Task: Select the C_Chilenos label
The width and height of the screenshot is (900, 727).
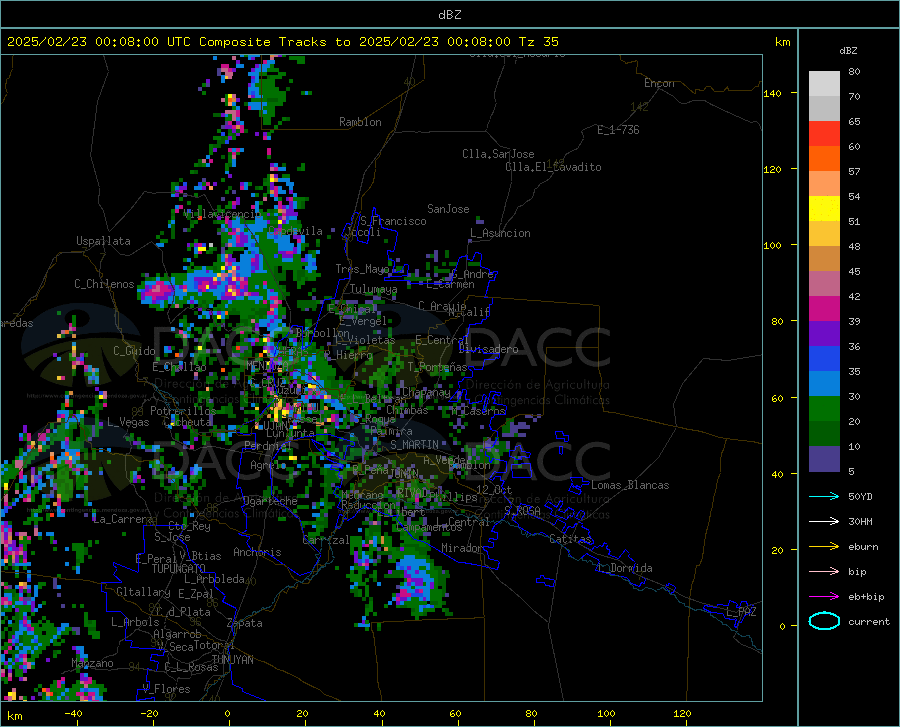Action: tap(104, 284)
